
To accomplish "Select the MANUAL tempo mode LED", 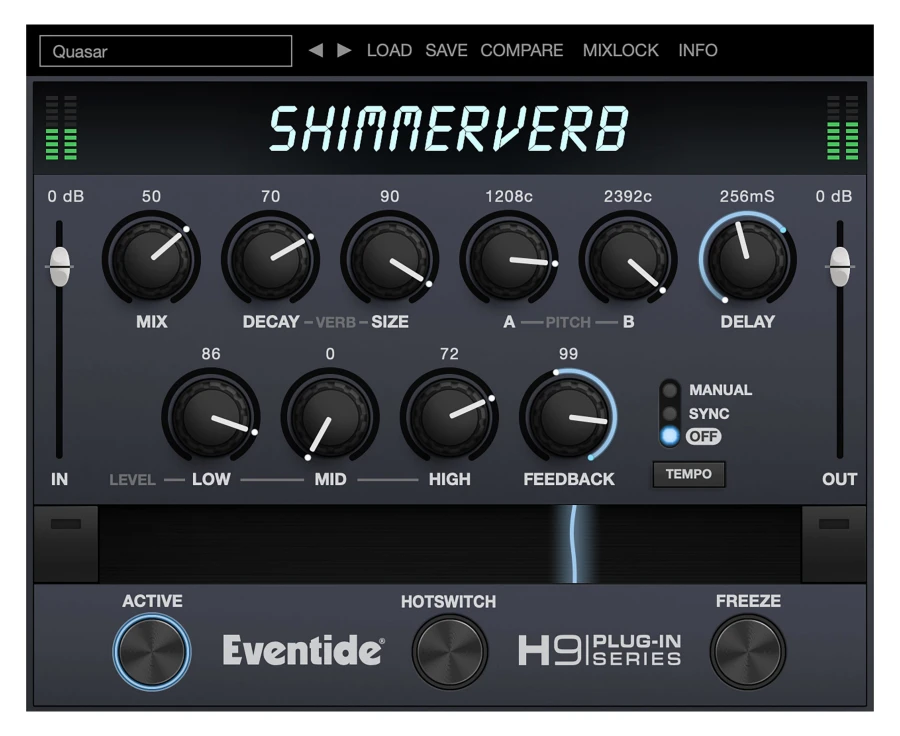I will pos(669,390).
